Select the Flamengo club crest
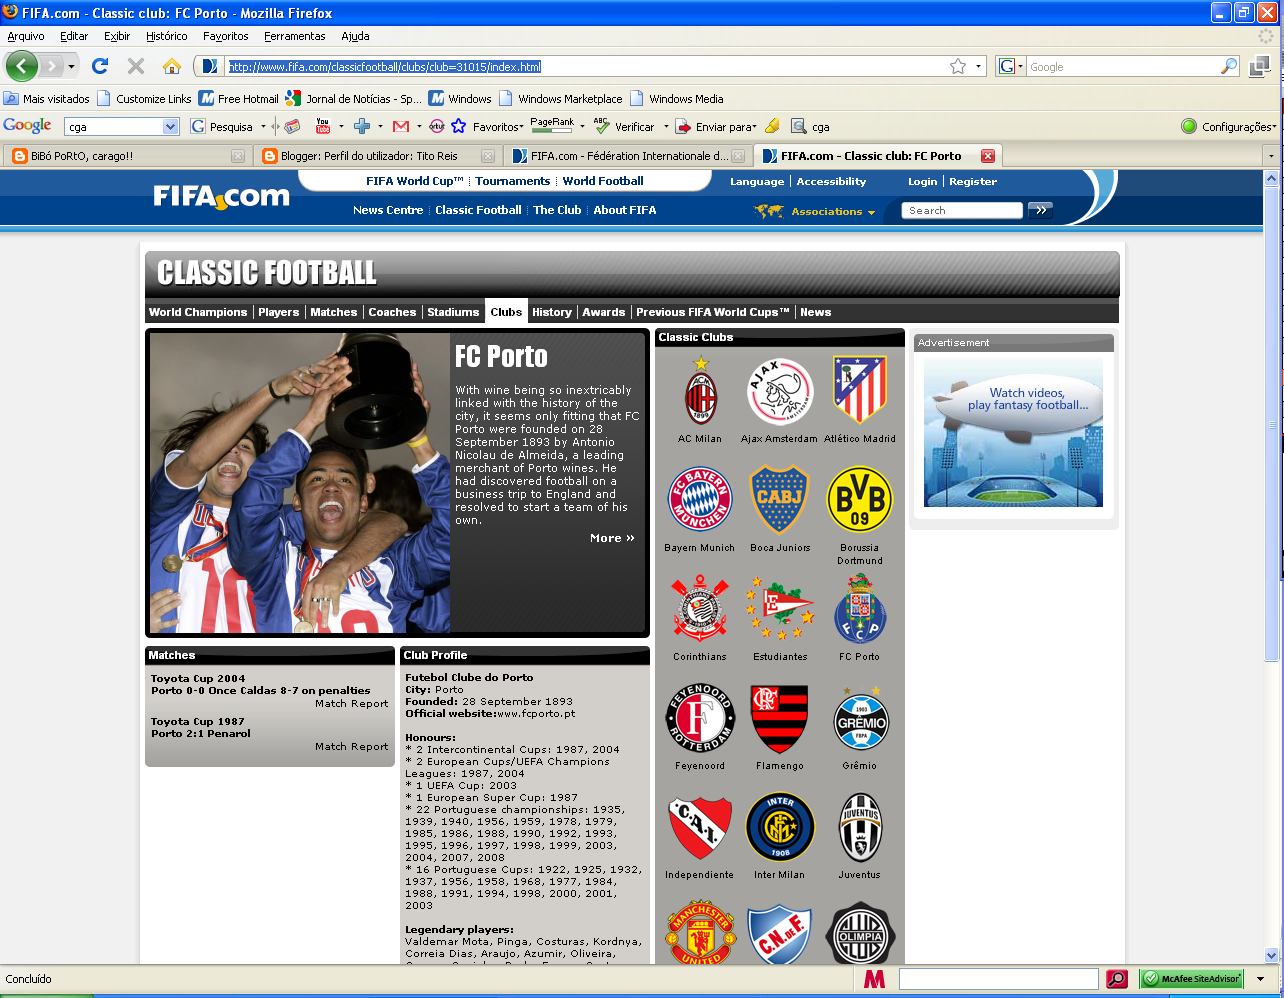This screenshot has height=998, width=1284. 780,719
